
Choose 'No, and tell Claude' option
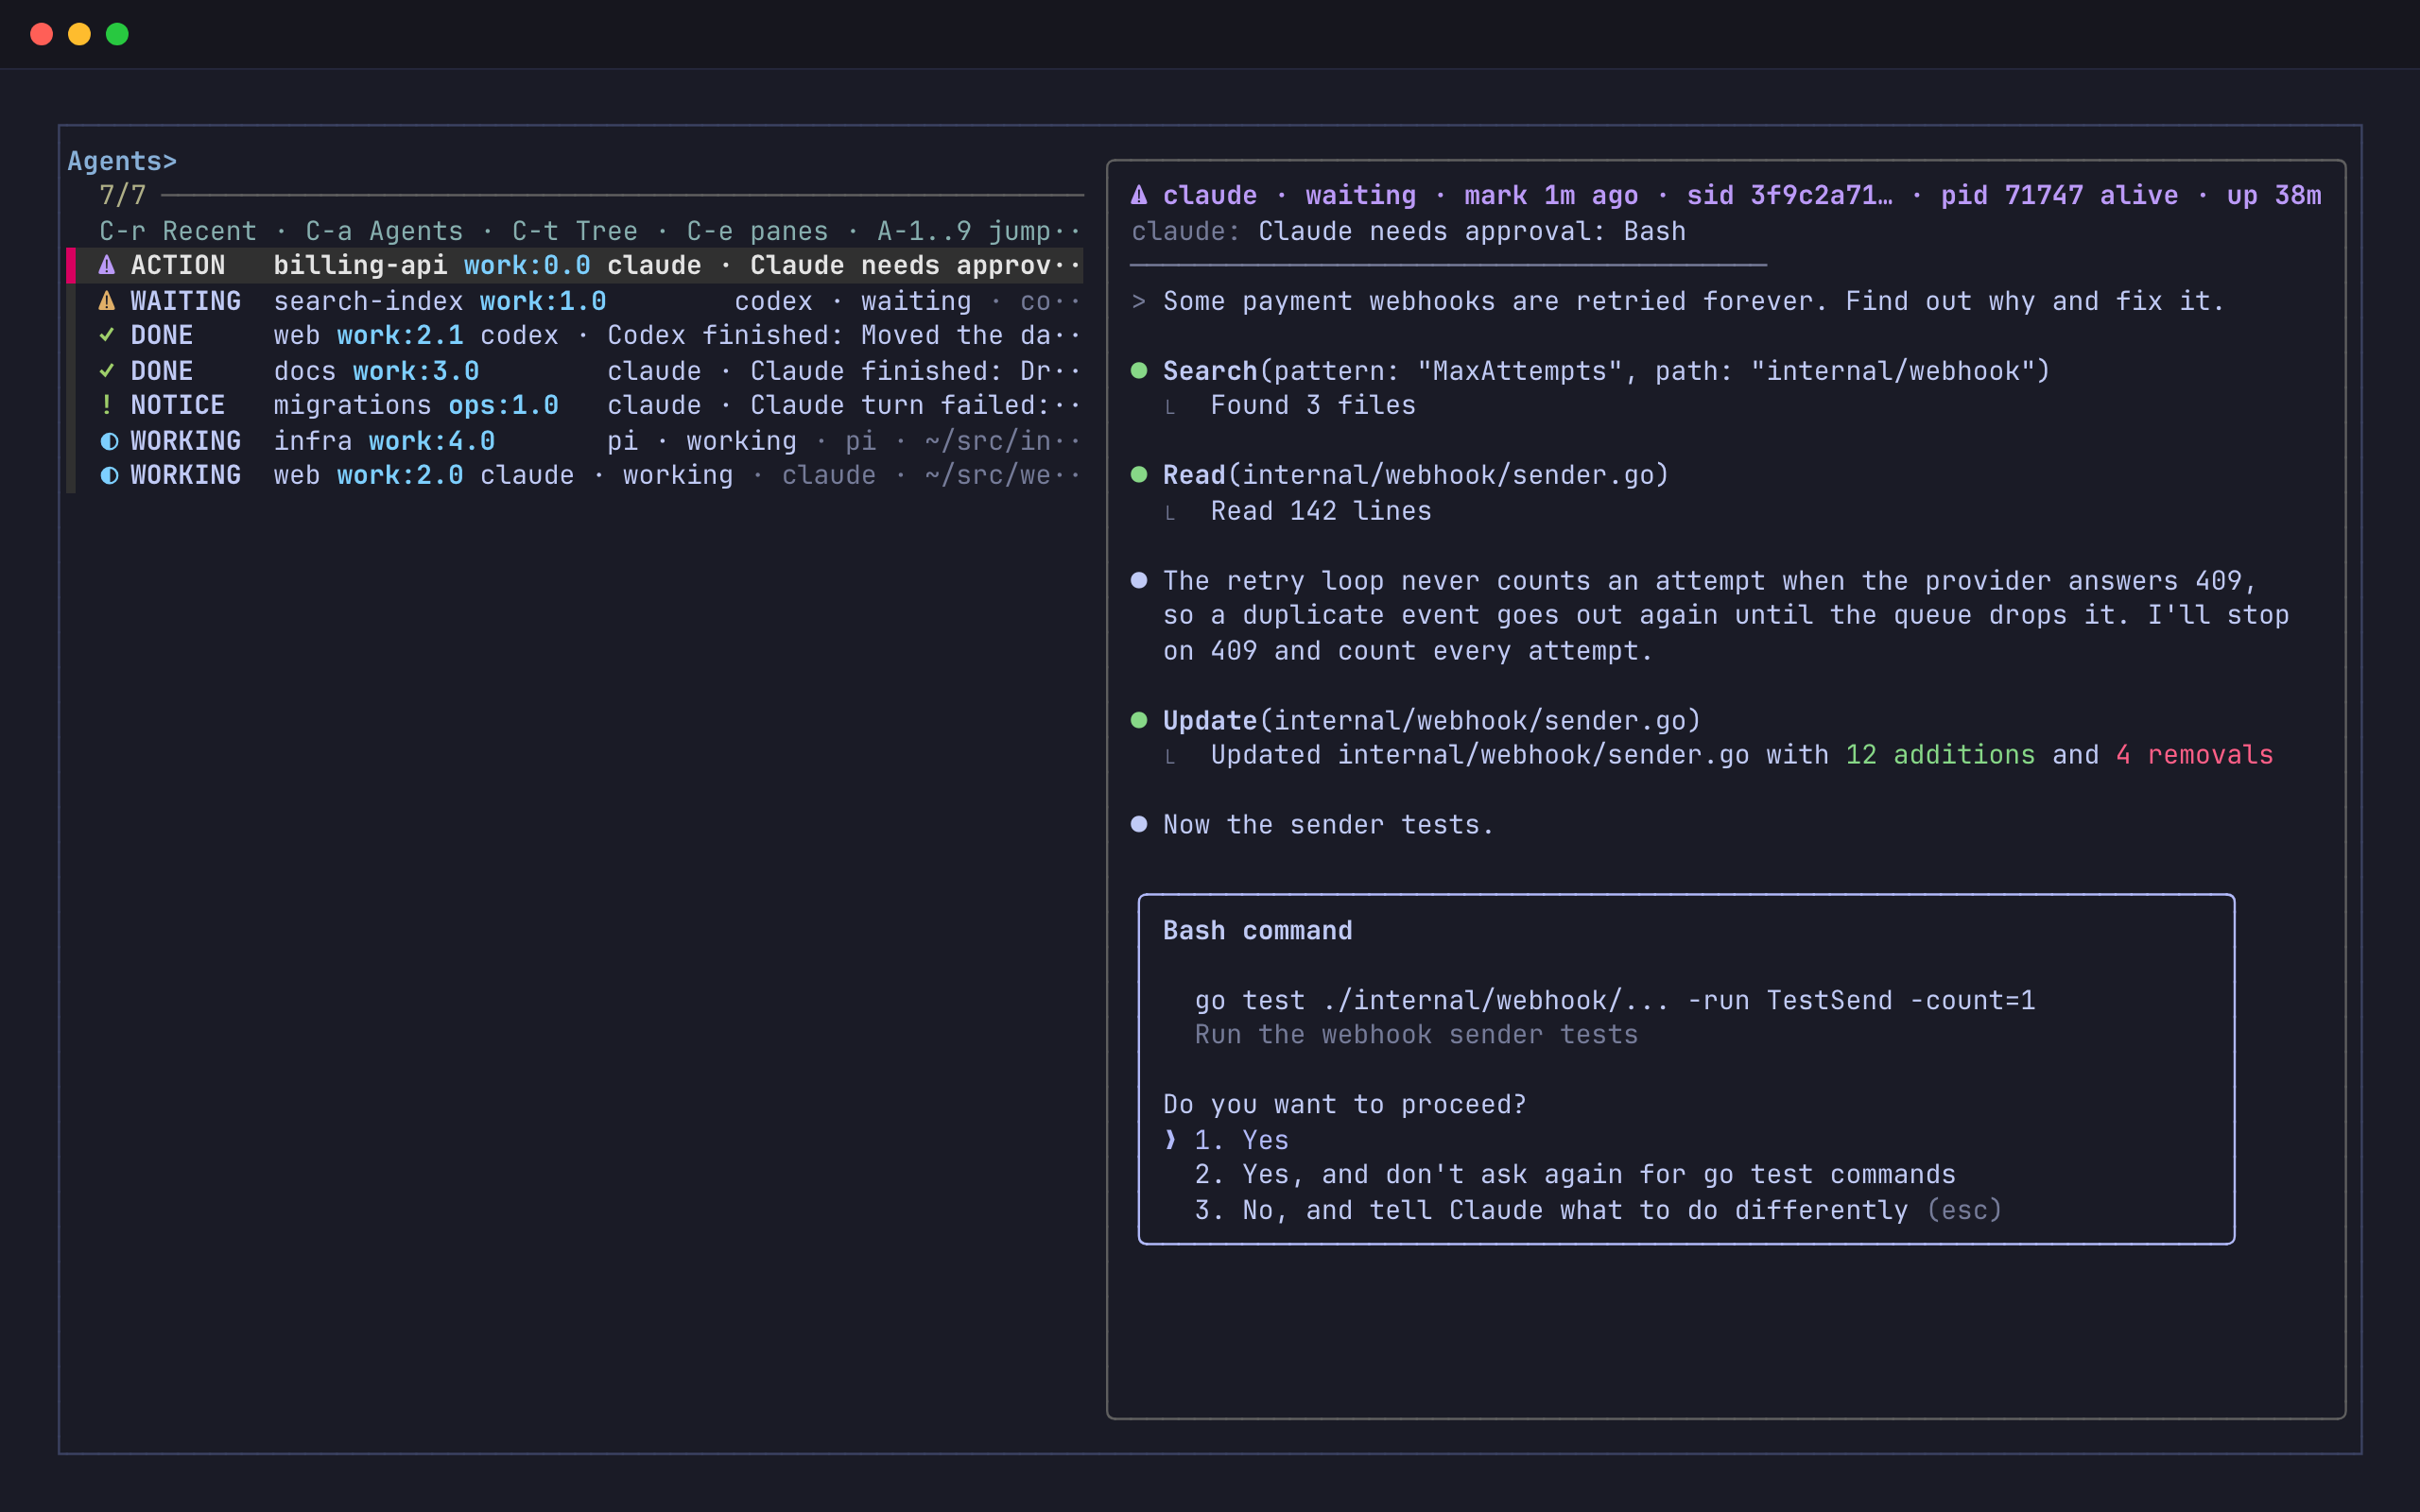[1598, 1210]
